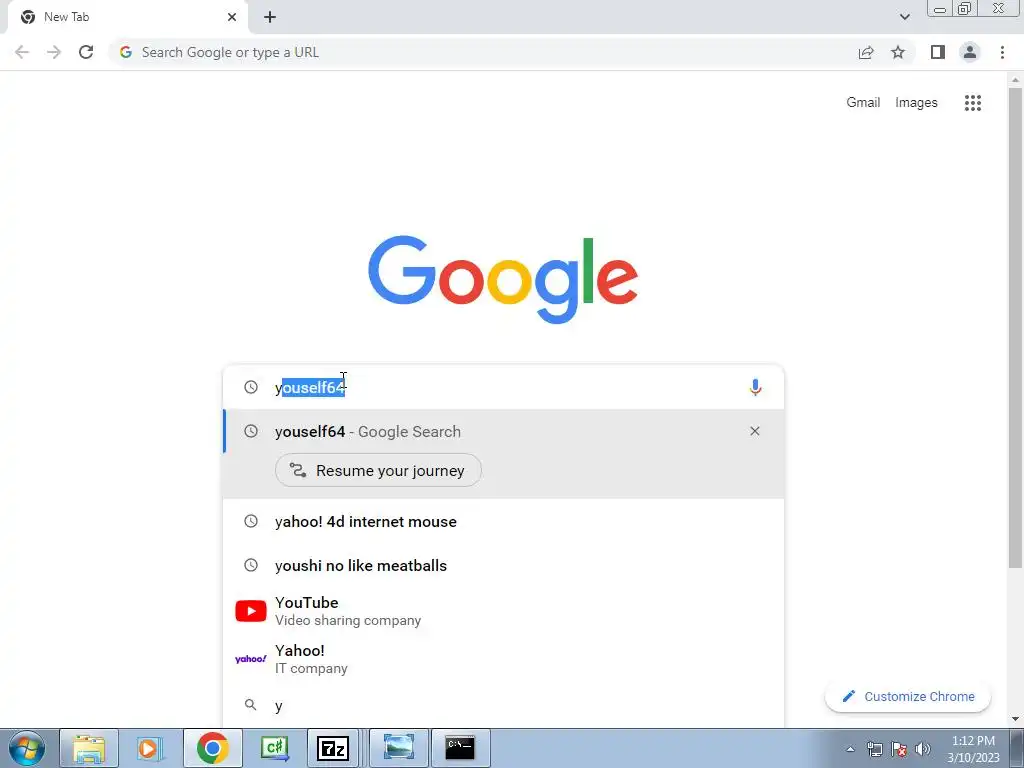Open a new tab with plus button

click(x=270, y=17)
